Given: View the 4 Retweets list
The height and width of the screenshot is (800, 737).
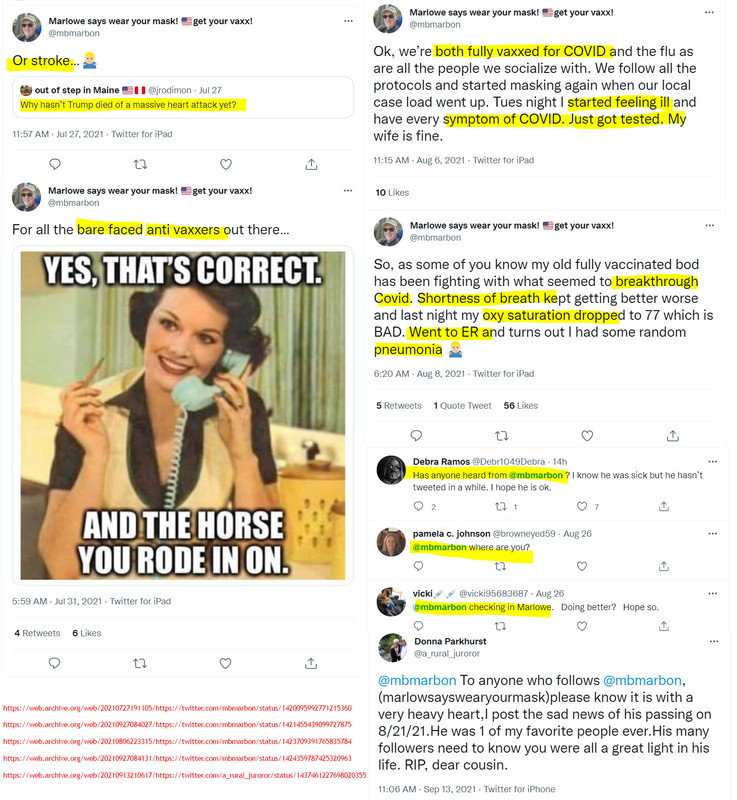Looking at the screenshot, I should tap(37, 633).
